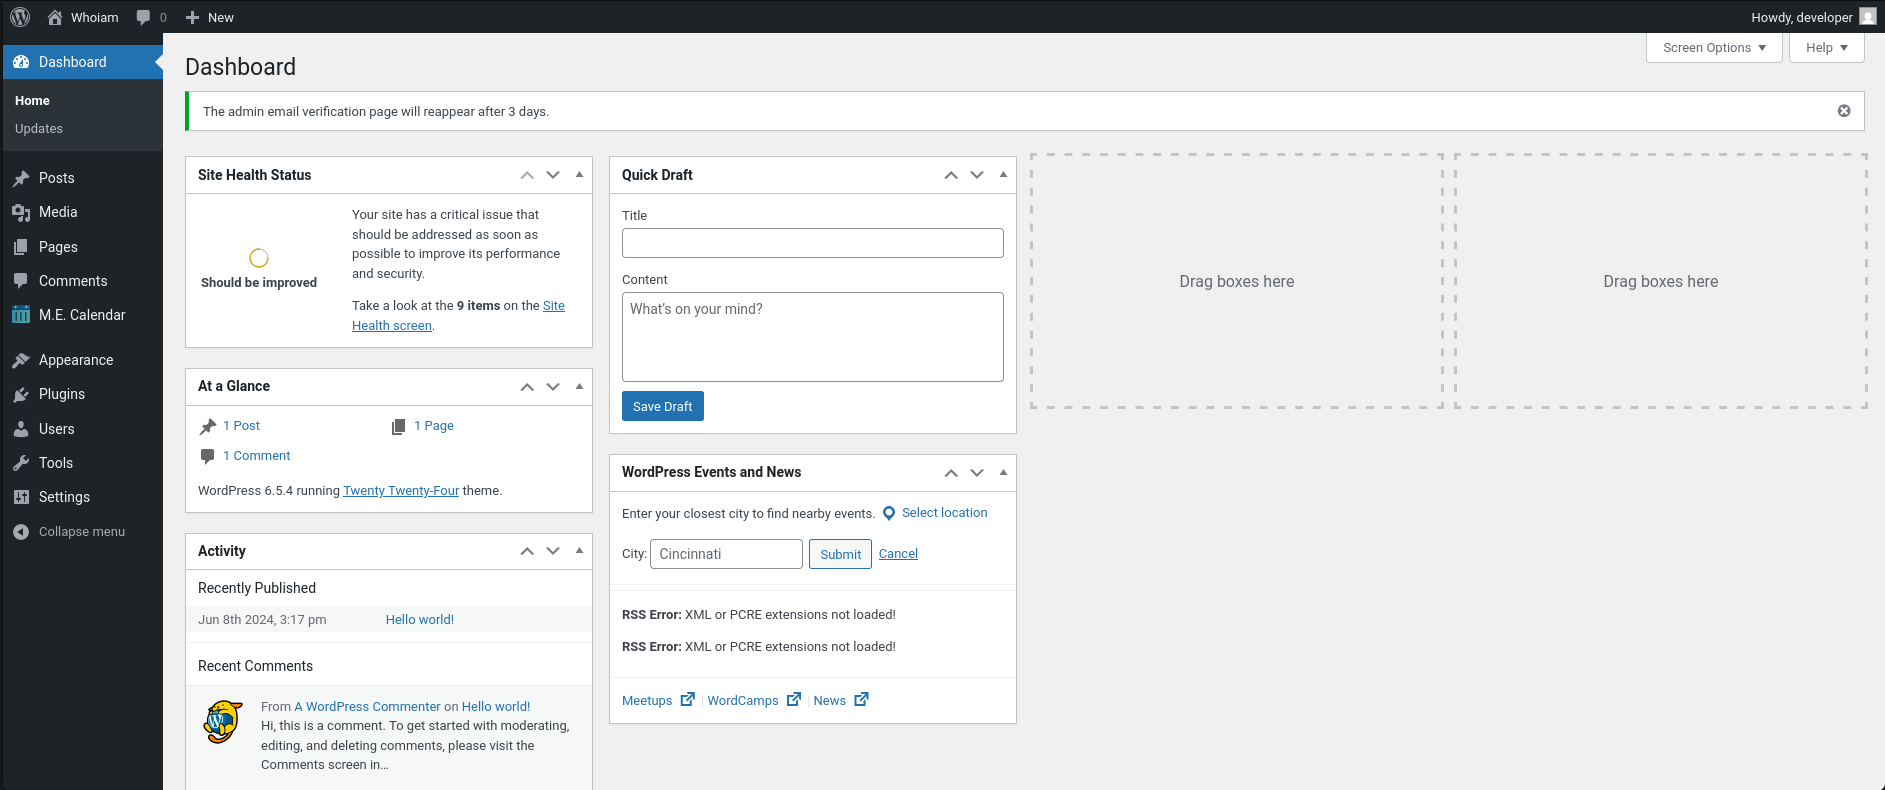Image resolution: width=1885 pixels, height=790 pixels.
Task: Open the Plugins menu
Action: (81, 394)
